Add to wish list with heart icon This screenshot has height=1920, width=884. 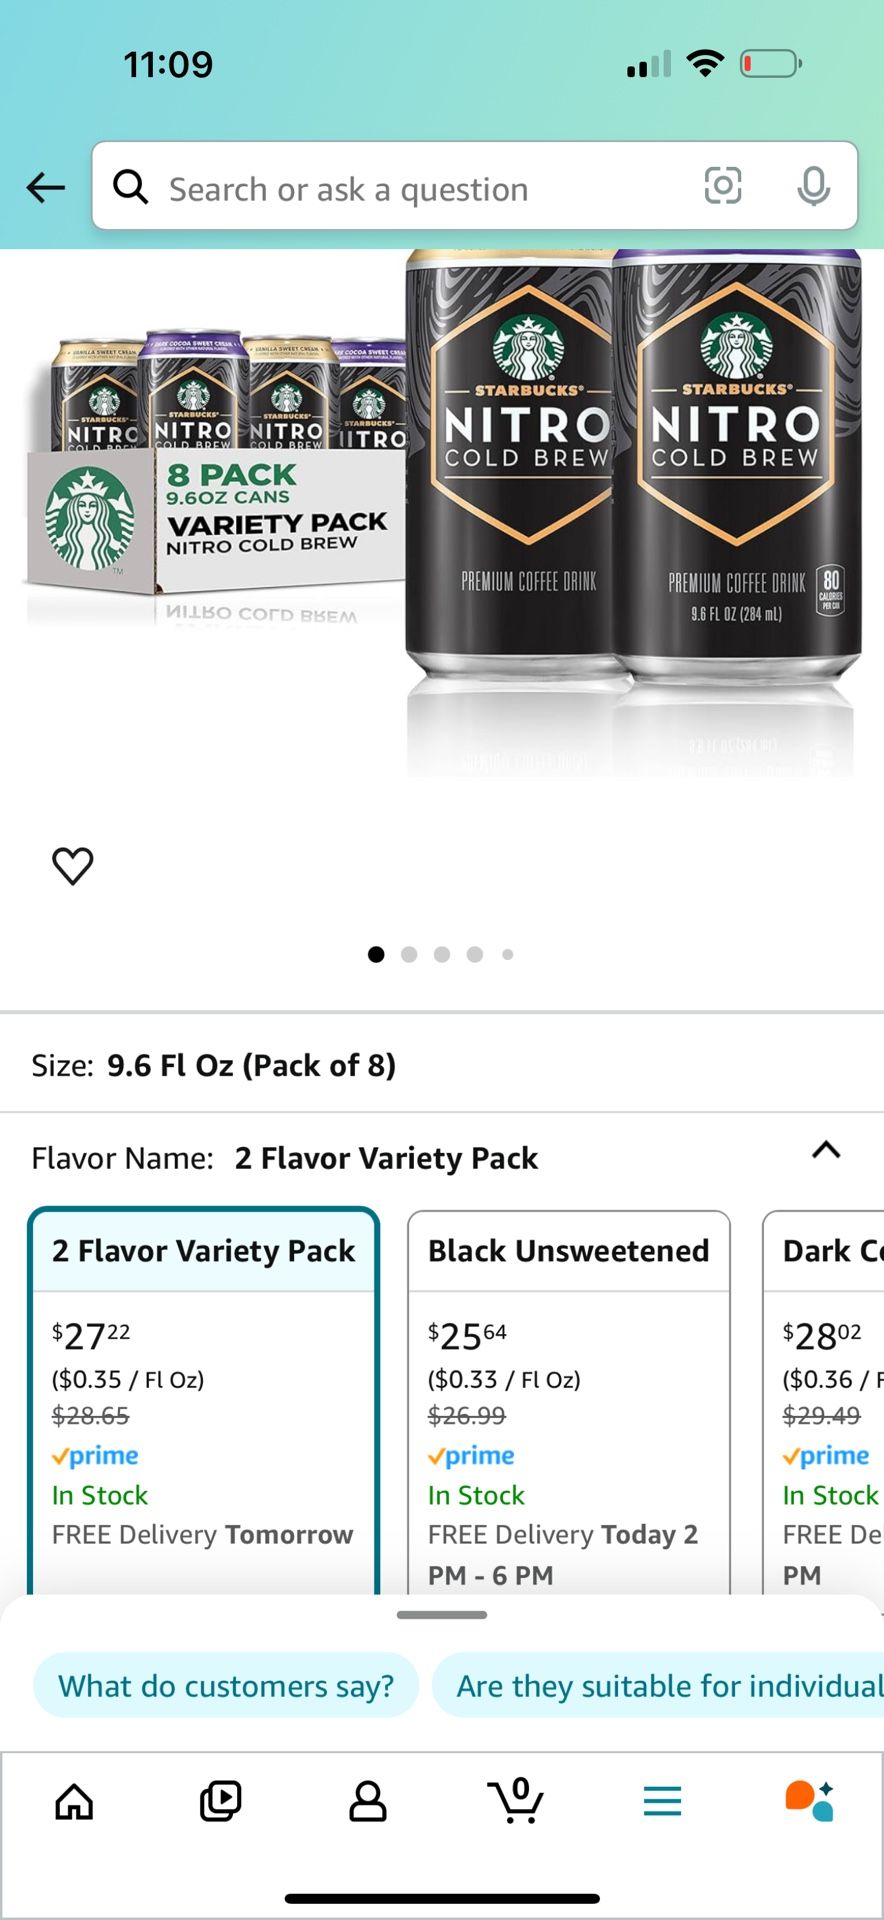tap(72, 866)
